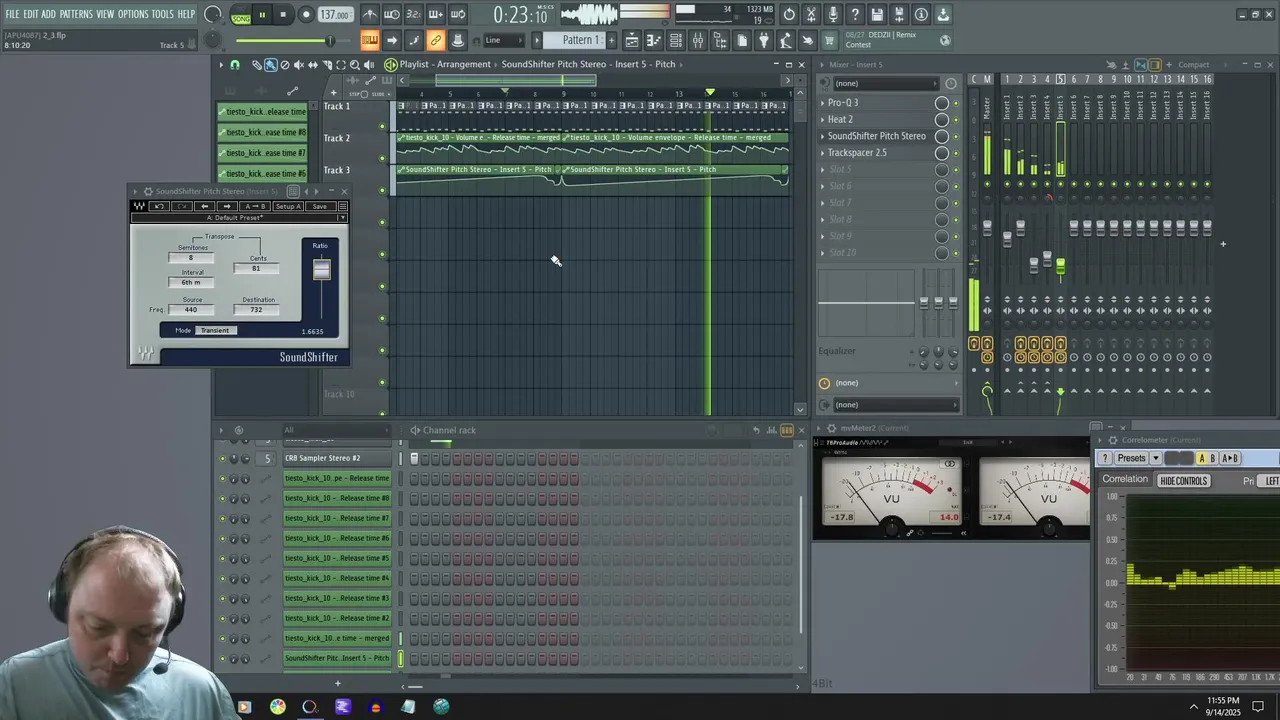Viewport: 1280px width, 720px height.
Task: Mute tiesto_kick Release time #8 channel
Action: [x=222, y=498]
